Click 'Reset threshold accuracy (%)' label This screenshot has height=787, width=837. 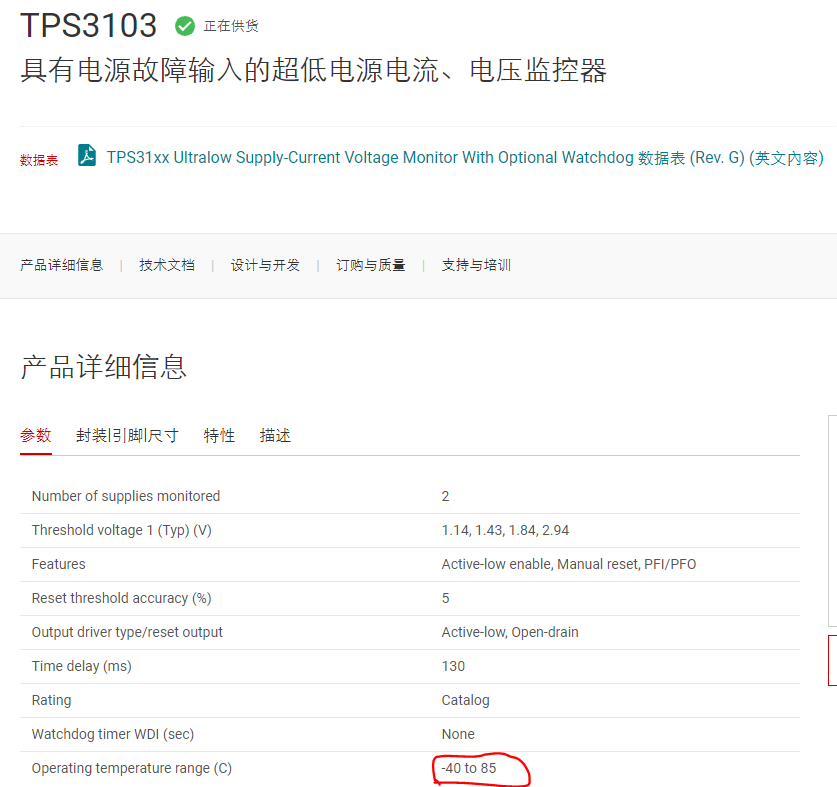122,598
